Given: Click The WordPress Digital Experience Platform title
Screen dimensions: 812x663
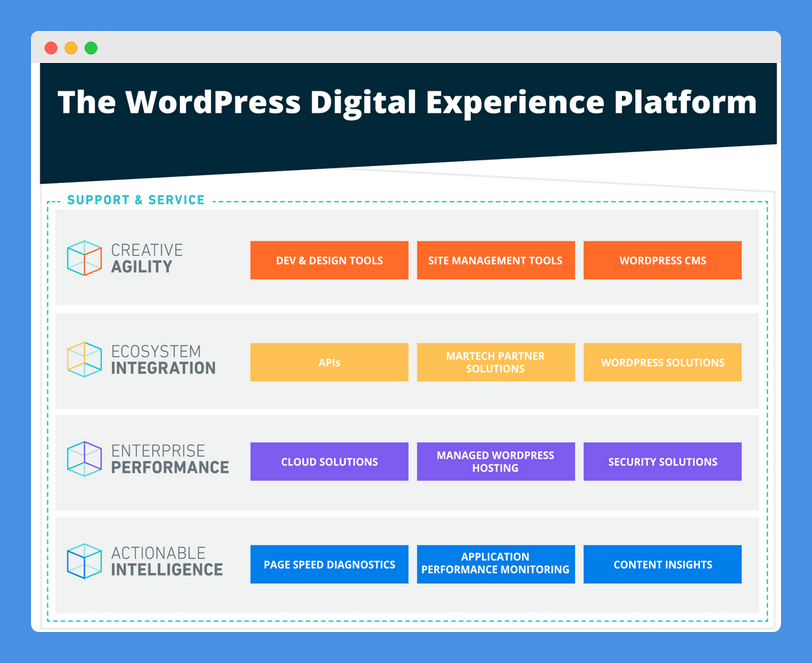Looking at the screenshot, I should 407,102.
